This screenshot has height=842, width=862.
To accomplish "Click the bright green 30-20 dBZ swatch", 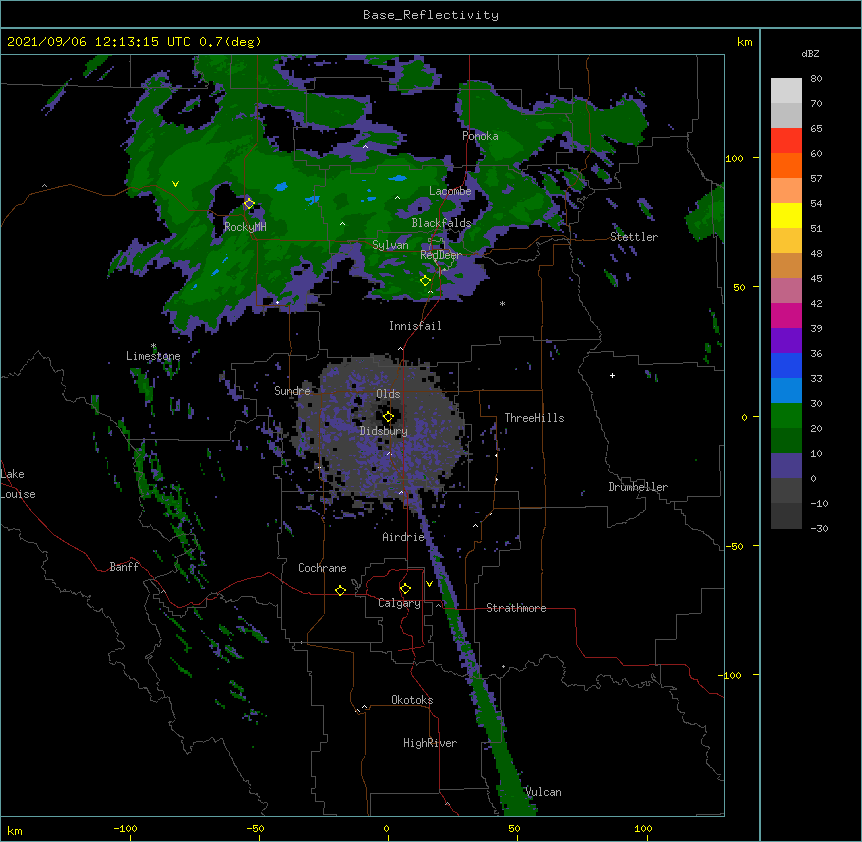I will click(x=786, y=416).
